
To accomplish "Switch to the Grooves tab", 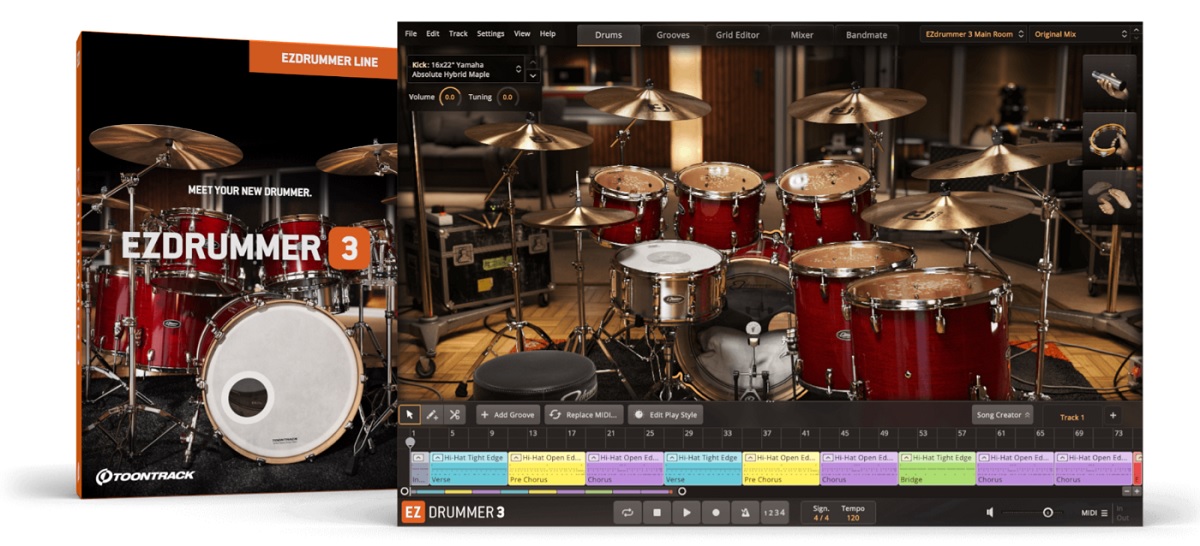I will tap(673, 35).
